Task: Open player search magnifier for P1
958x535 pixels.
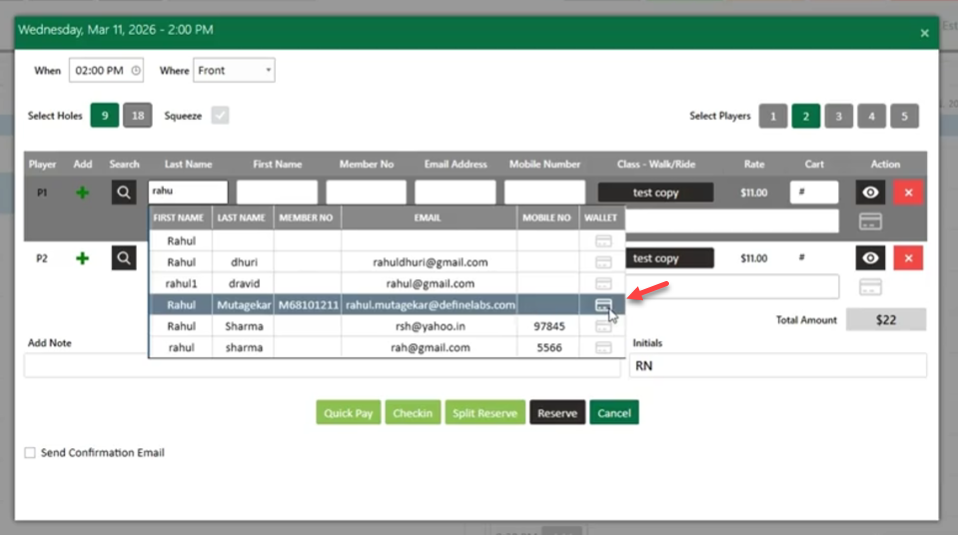Action: coord(124,192)
